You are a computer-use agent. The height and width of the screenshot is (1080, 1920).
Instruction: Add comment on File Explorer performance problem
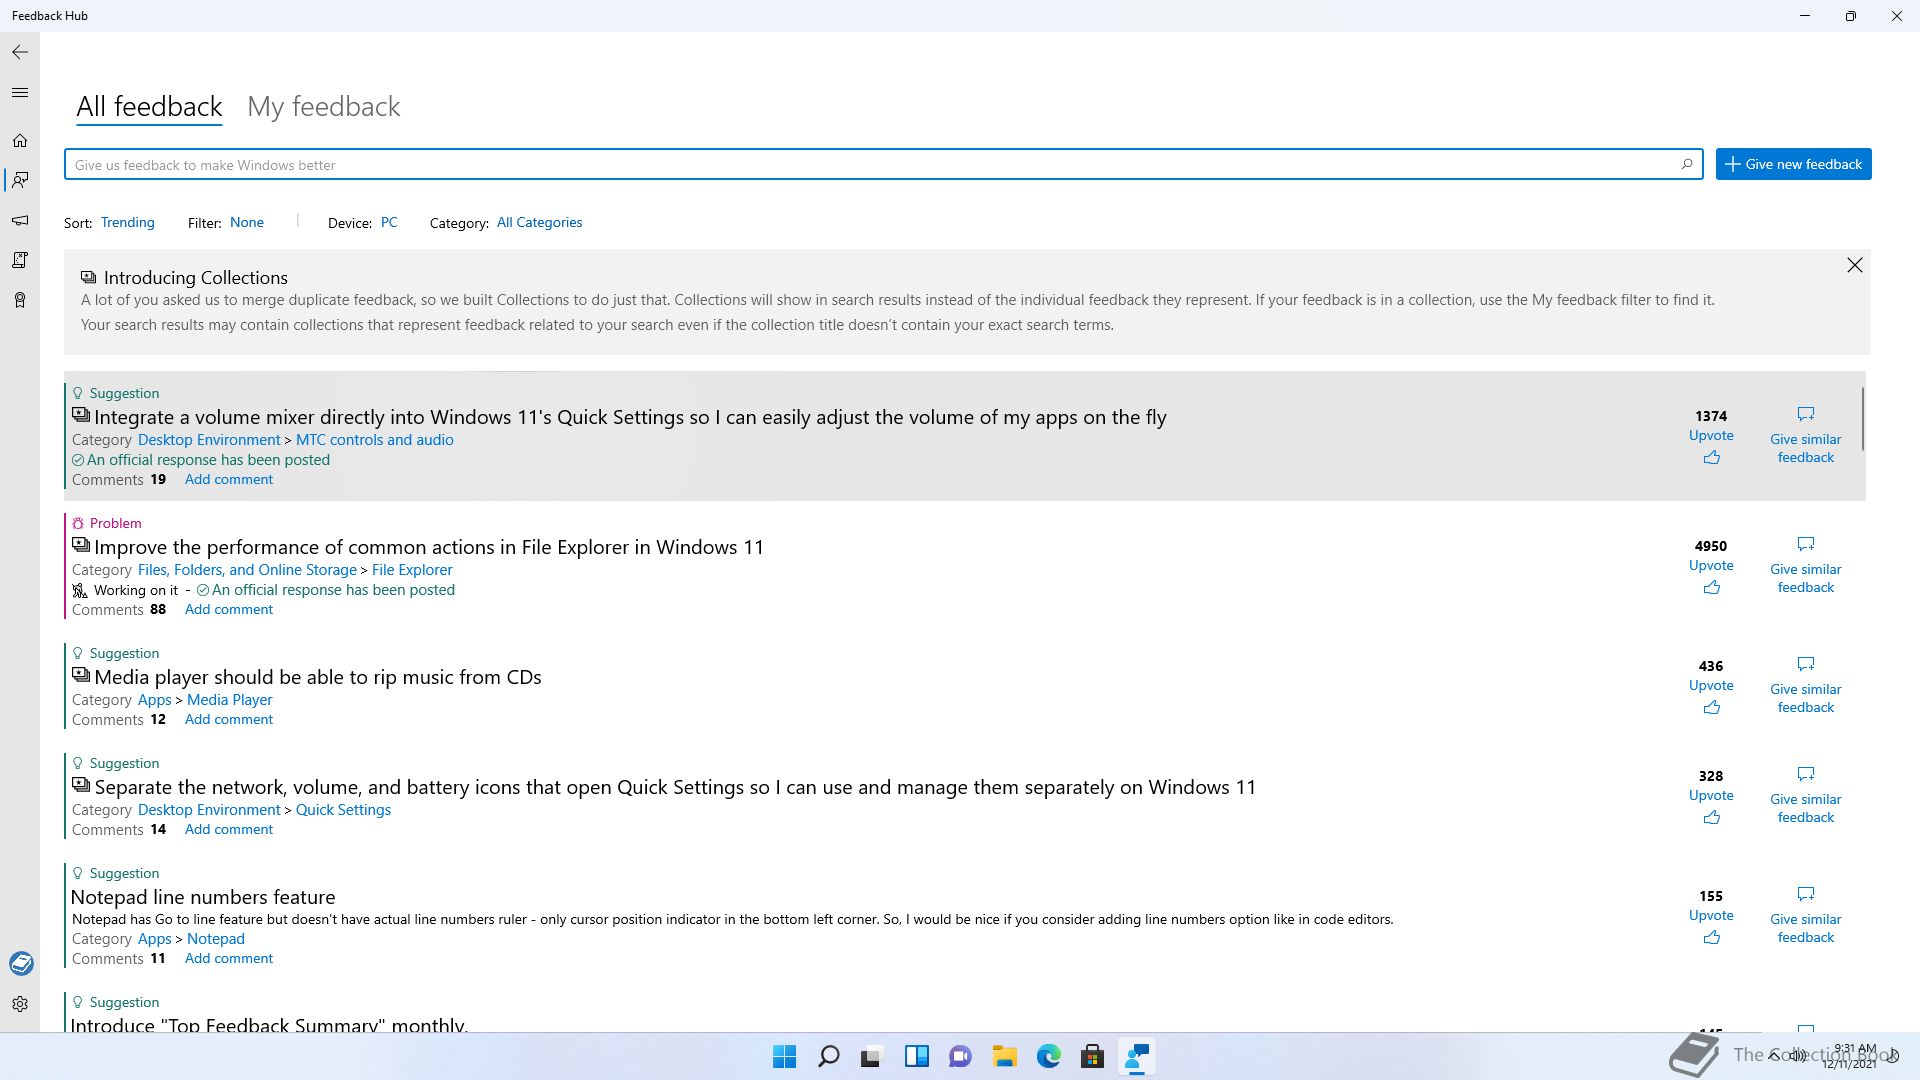click(x=228, y=609)
